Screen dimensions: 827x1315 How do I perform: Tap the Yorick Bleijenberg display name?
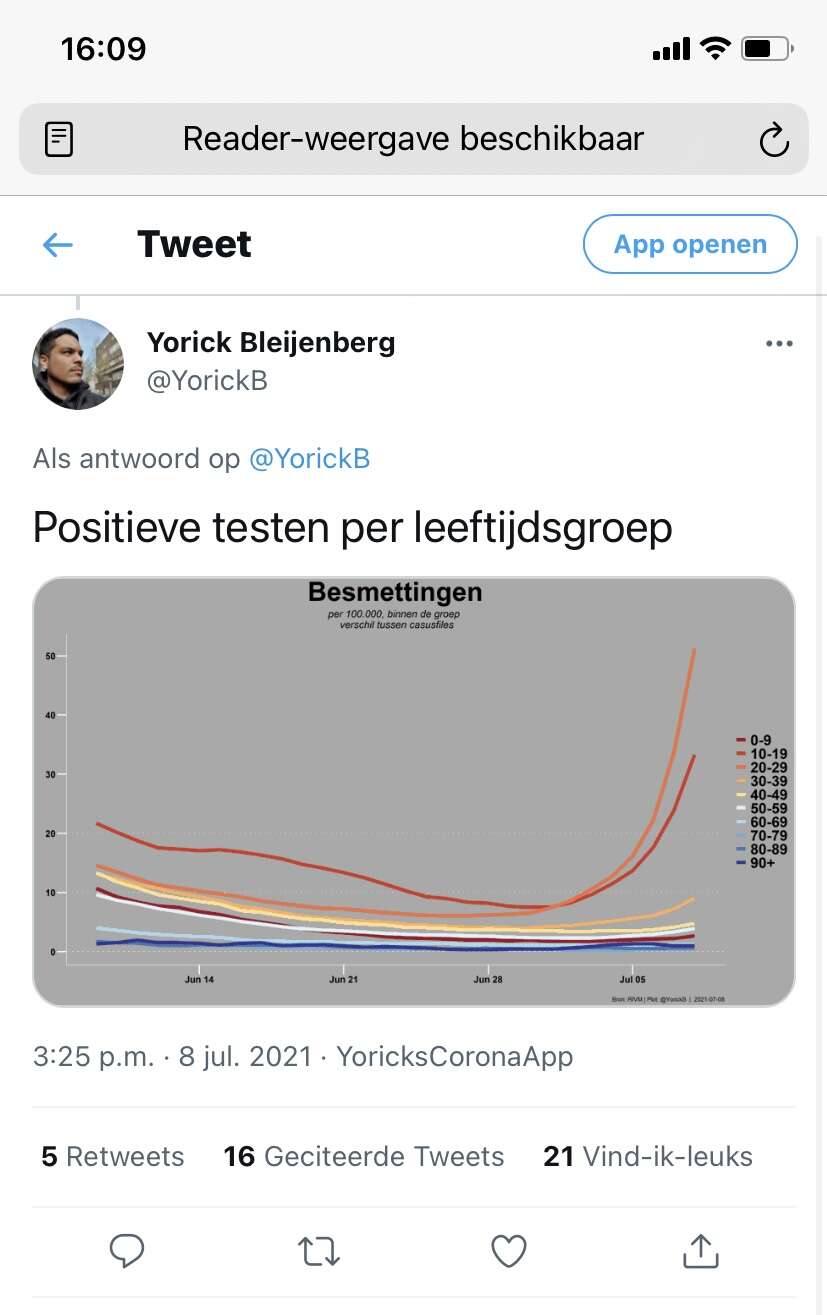pyautogui.click(x=271, y=343)
